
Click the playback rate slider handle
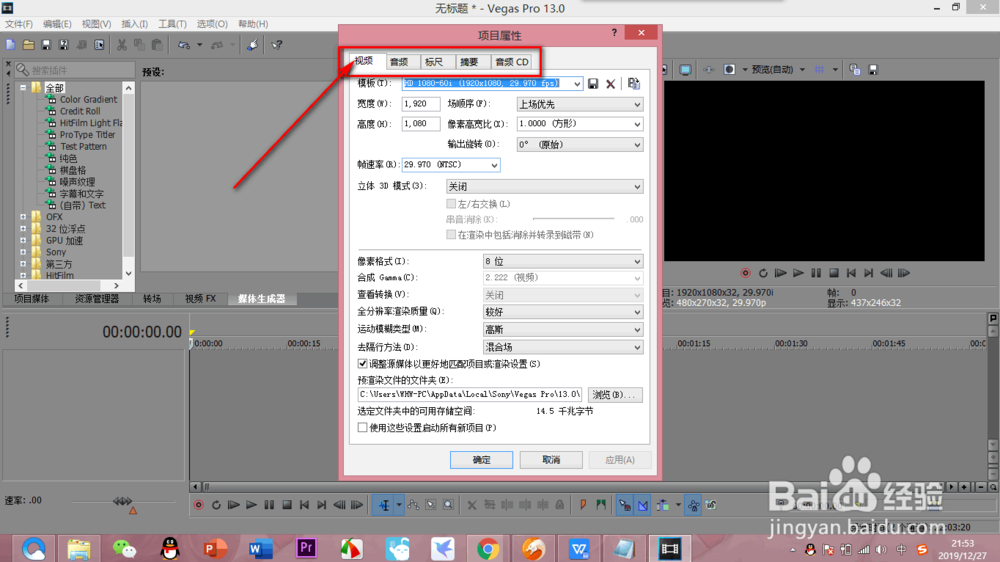click(x=133, y=510)
